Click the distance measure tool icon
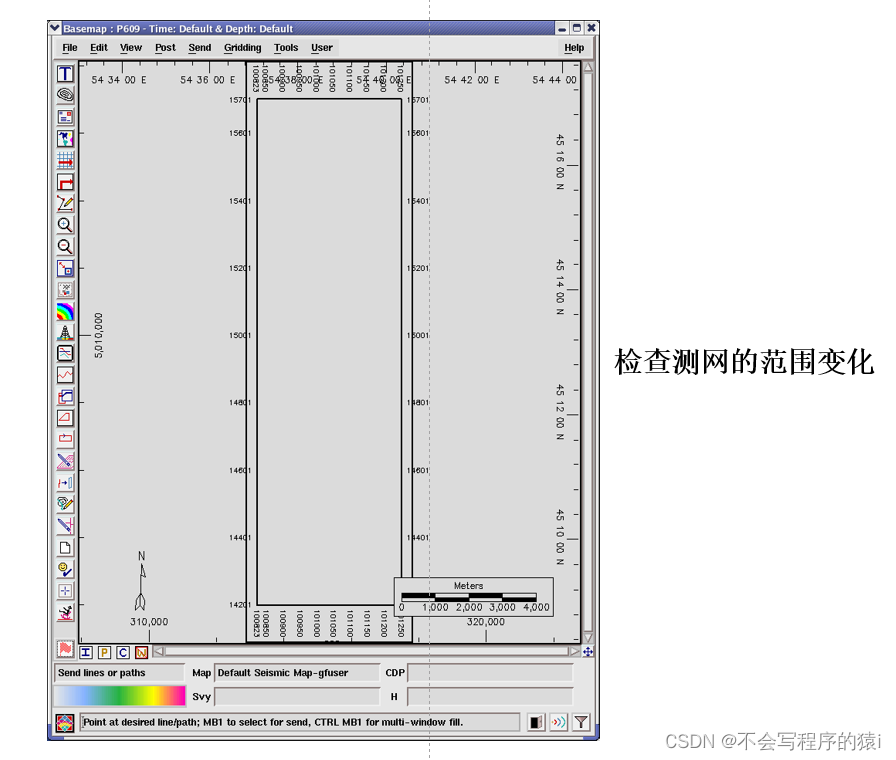 coord(65,482)
